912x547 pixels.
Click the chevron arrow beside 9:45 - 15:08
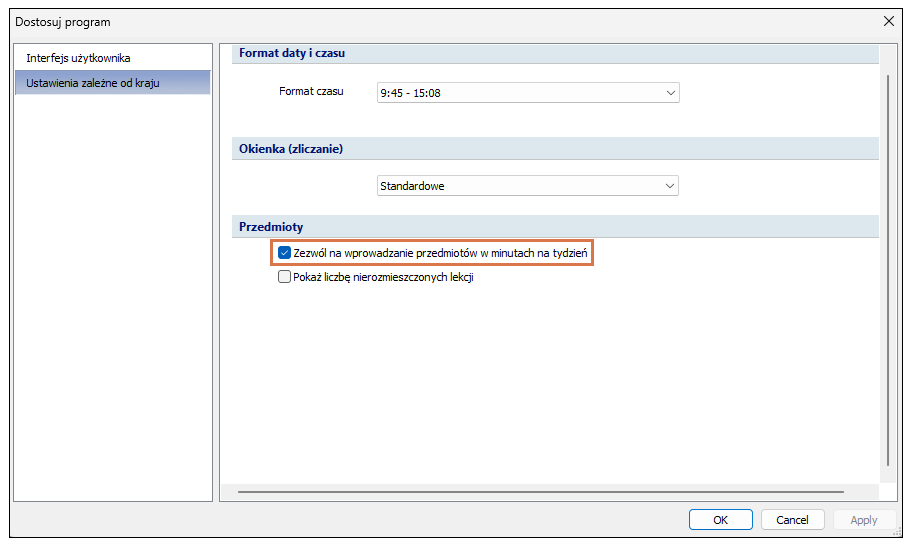[x=670, y=93]
